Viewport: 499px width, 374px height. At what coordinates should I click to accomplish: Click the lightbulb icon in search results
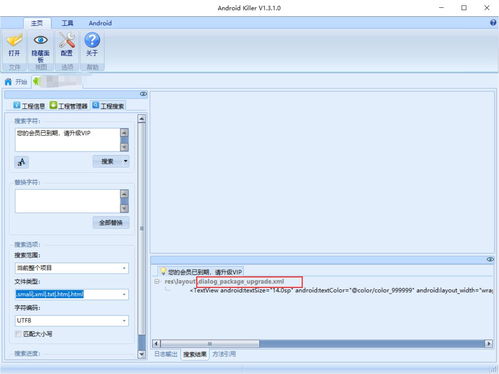(x=163, y=271)
